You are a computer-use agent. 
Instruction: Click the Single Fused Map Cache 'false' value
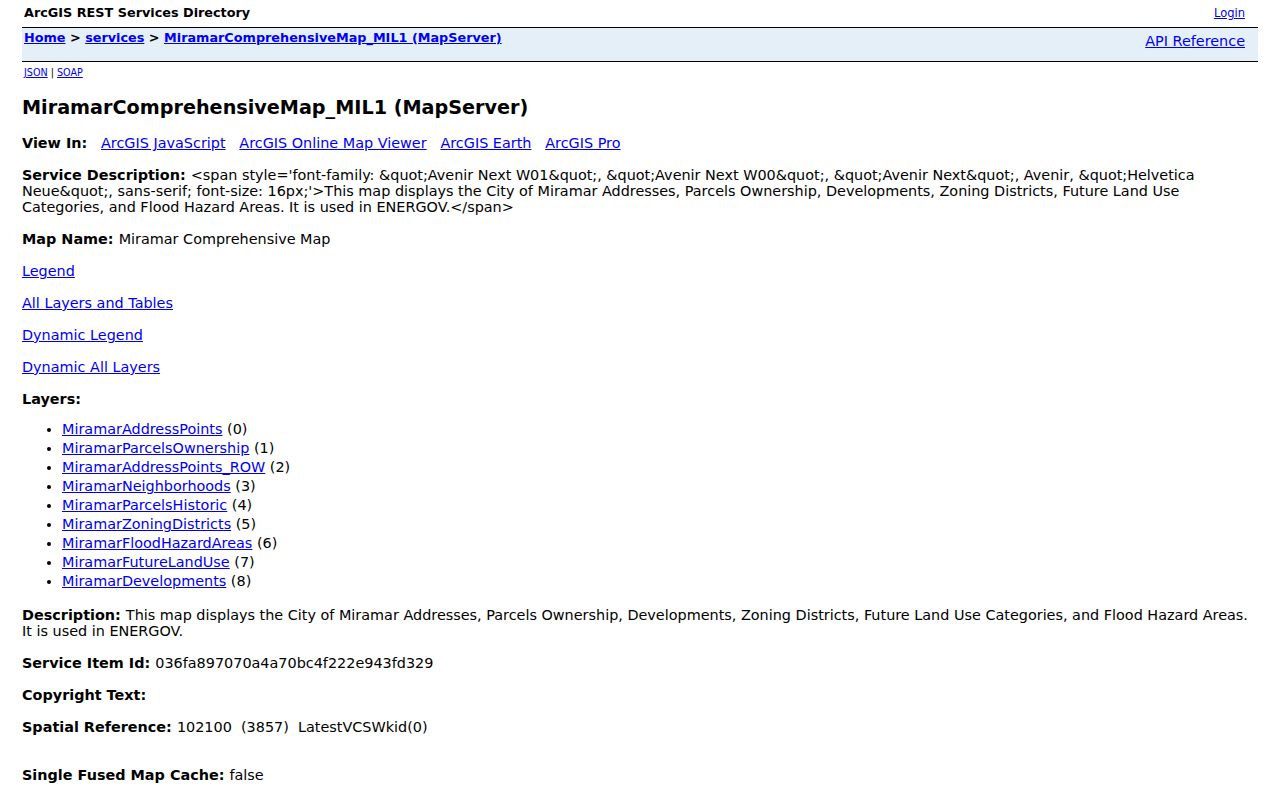pos(246,775)
